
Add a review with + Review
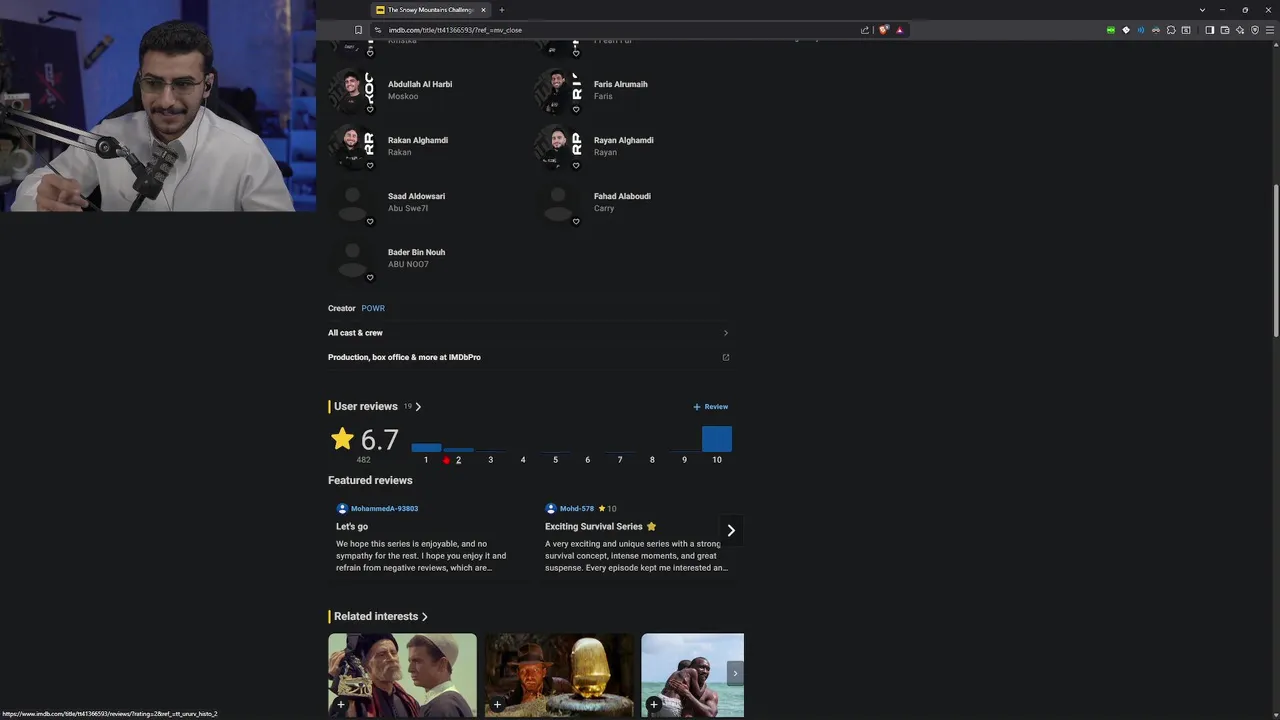(x=711, y=407)
